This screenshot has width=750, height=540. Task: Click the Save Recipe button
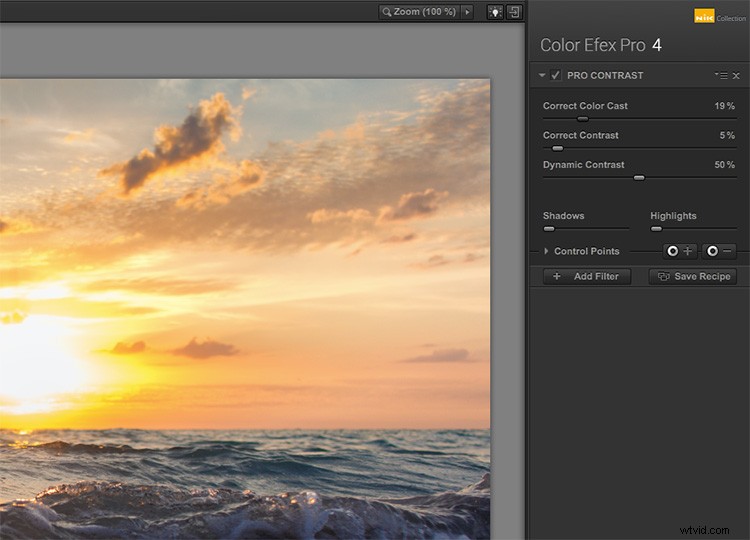(693, 276)
